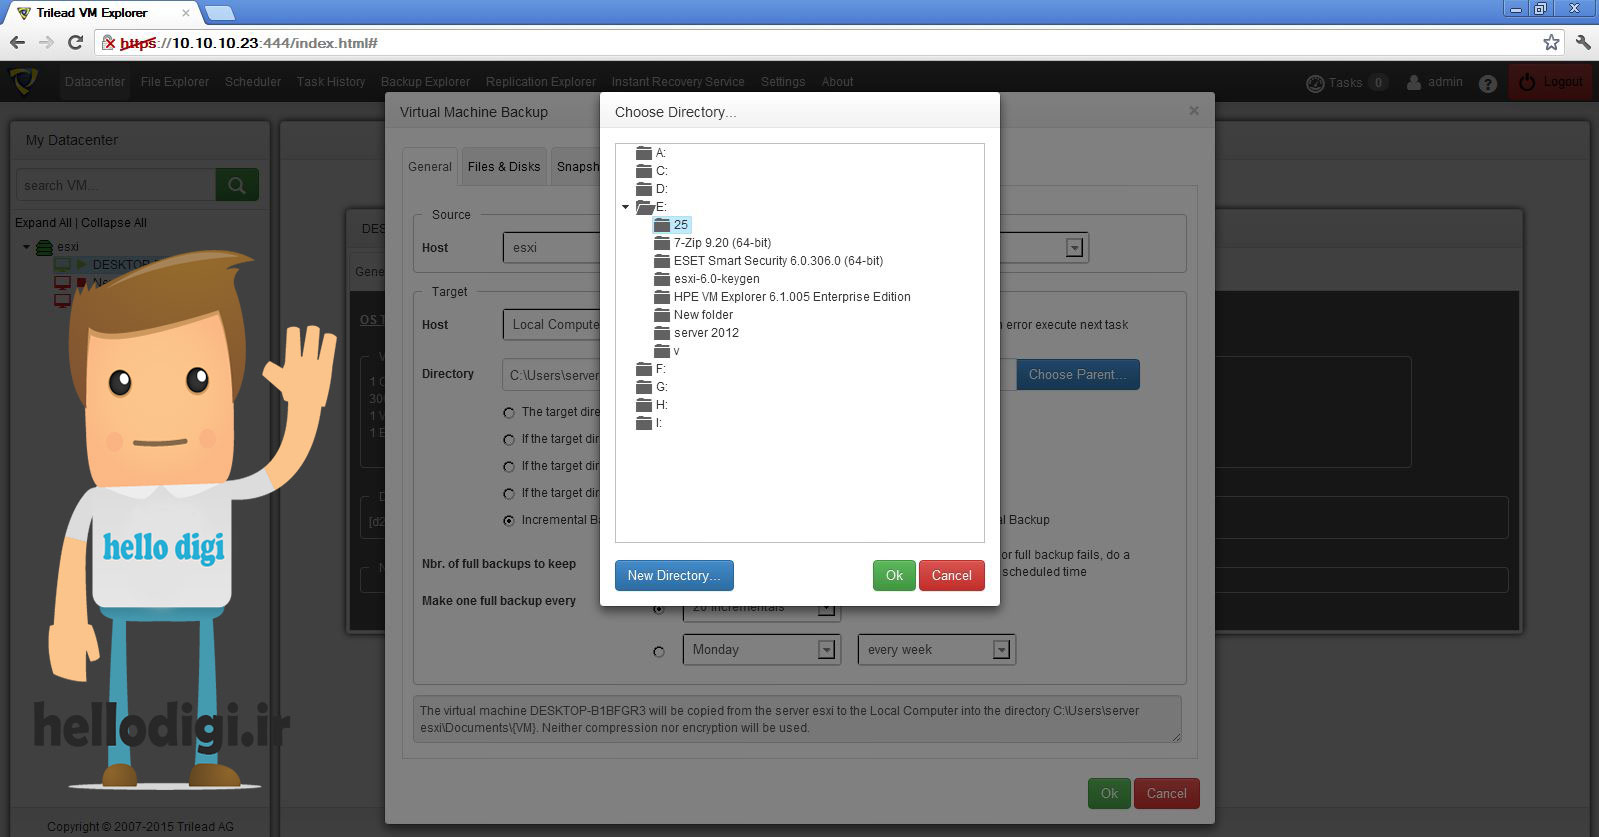Open the Datacenter menu

(x=95, y=82)
